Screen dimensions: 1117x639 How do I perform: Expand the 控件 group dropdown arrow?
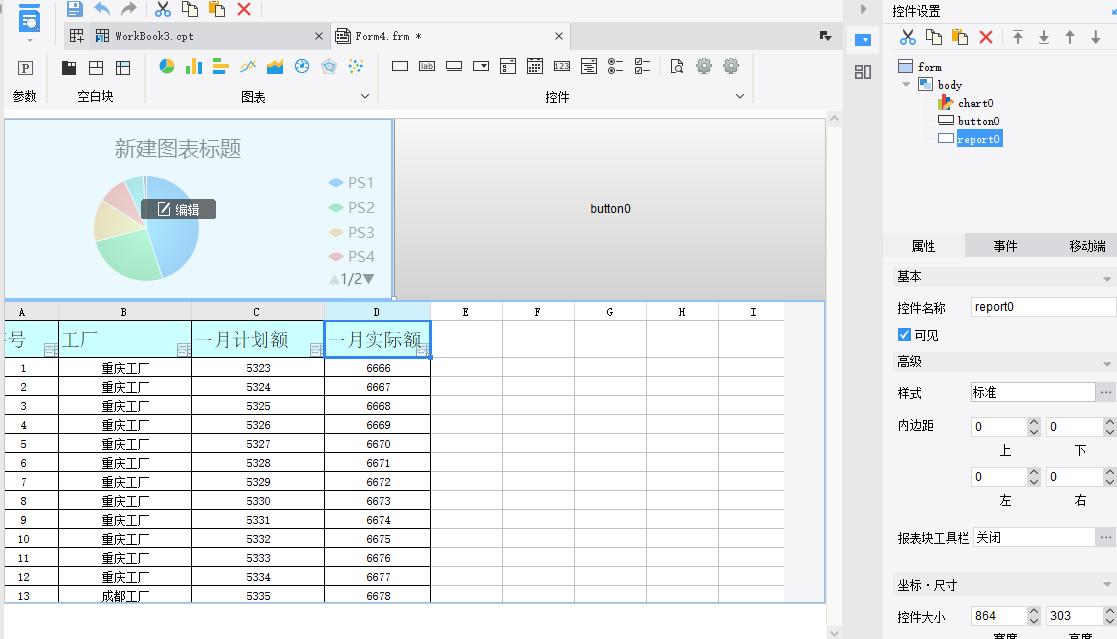[x=739, y=96]
